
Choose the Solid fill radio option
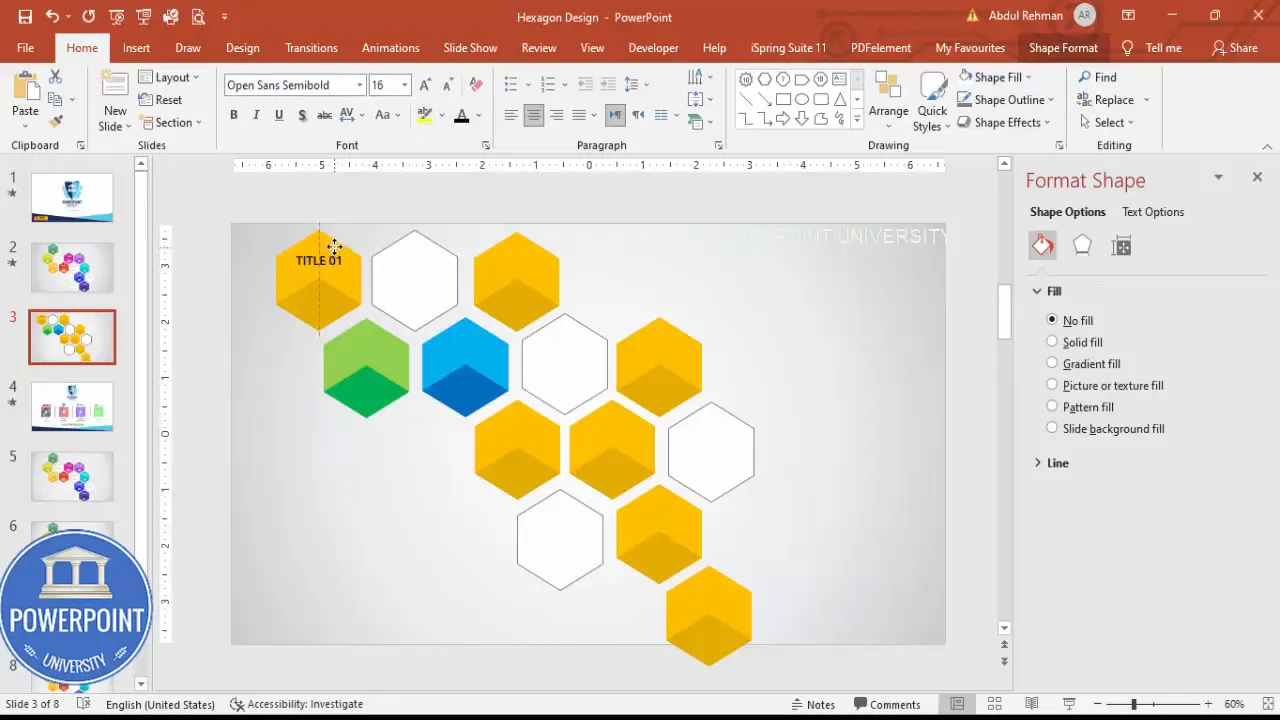coord(1052,342)
